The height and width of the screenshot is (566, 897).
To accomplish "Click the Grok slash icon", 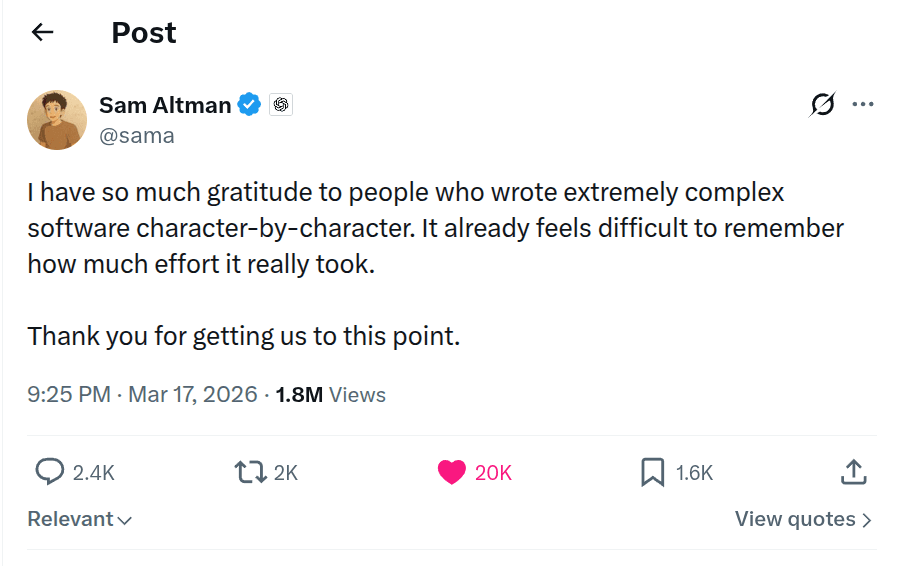I will (x=822, y=104).
